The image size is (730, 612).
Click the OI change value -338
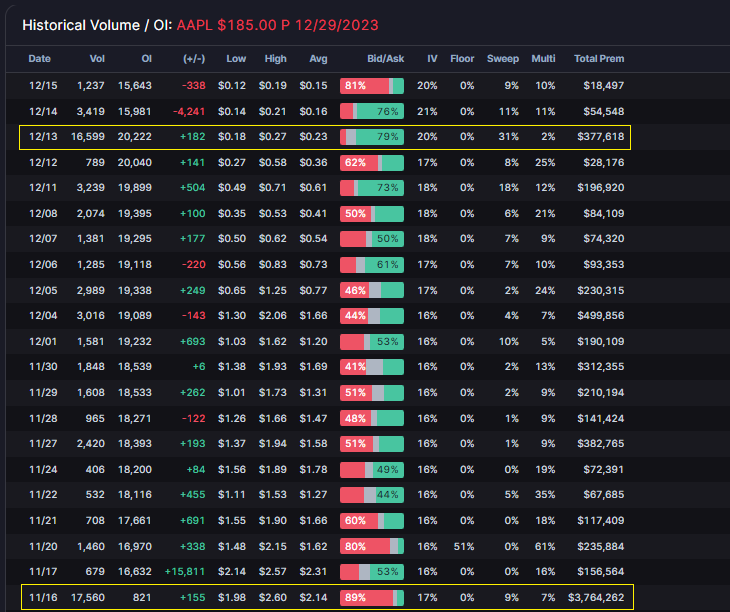point(194,86)
